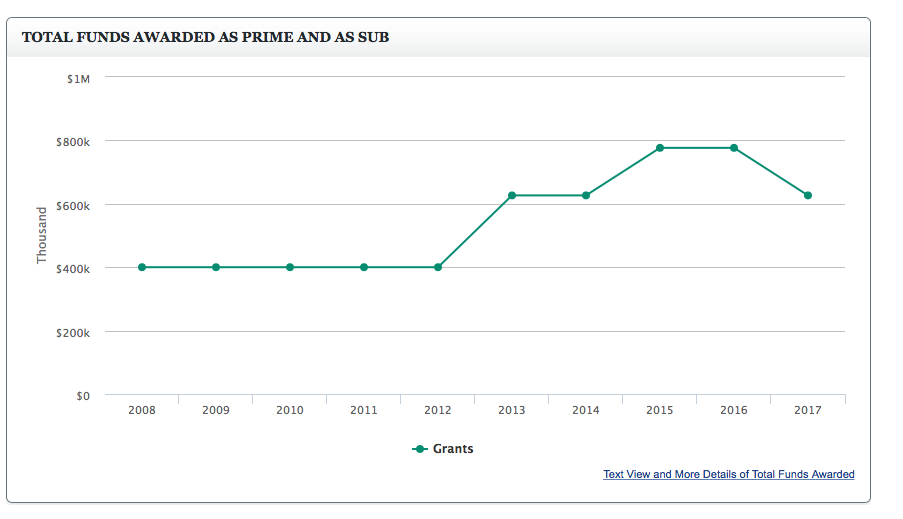The height and width of the screenshot is (519, 903).
Task: Click the 2008 data point on the line
Action: pyautogui.click(x=142, y=267)
